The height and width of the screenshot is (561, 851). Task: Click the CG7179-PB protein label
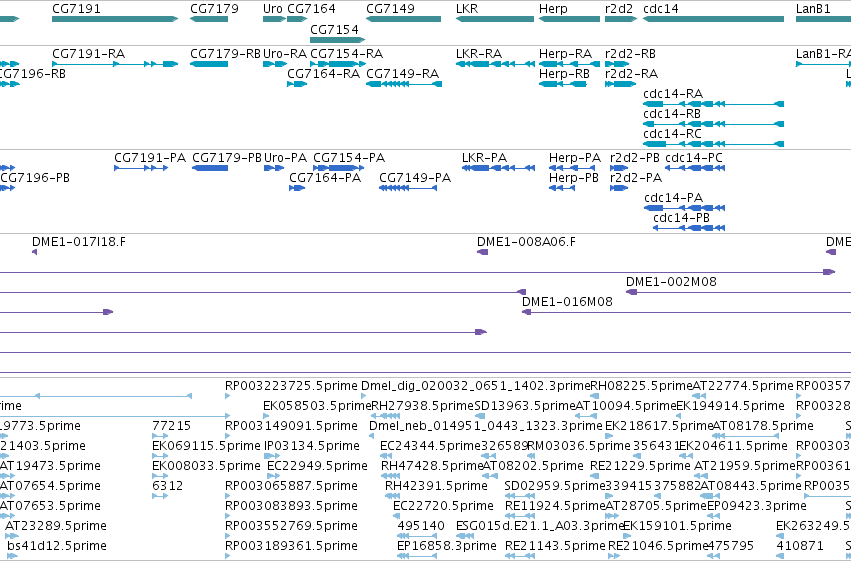(x=227, y=158)
